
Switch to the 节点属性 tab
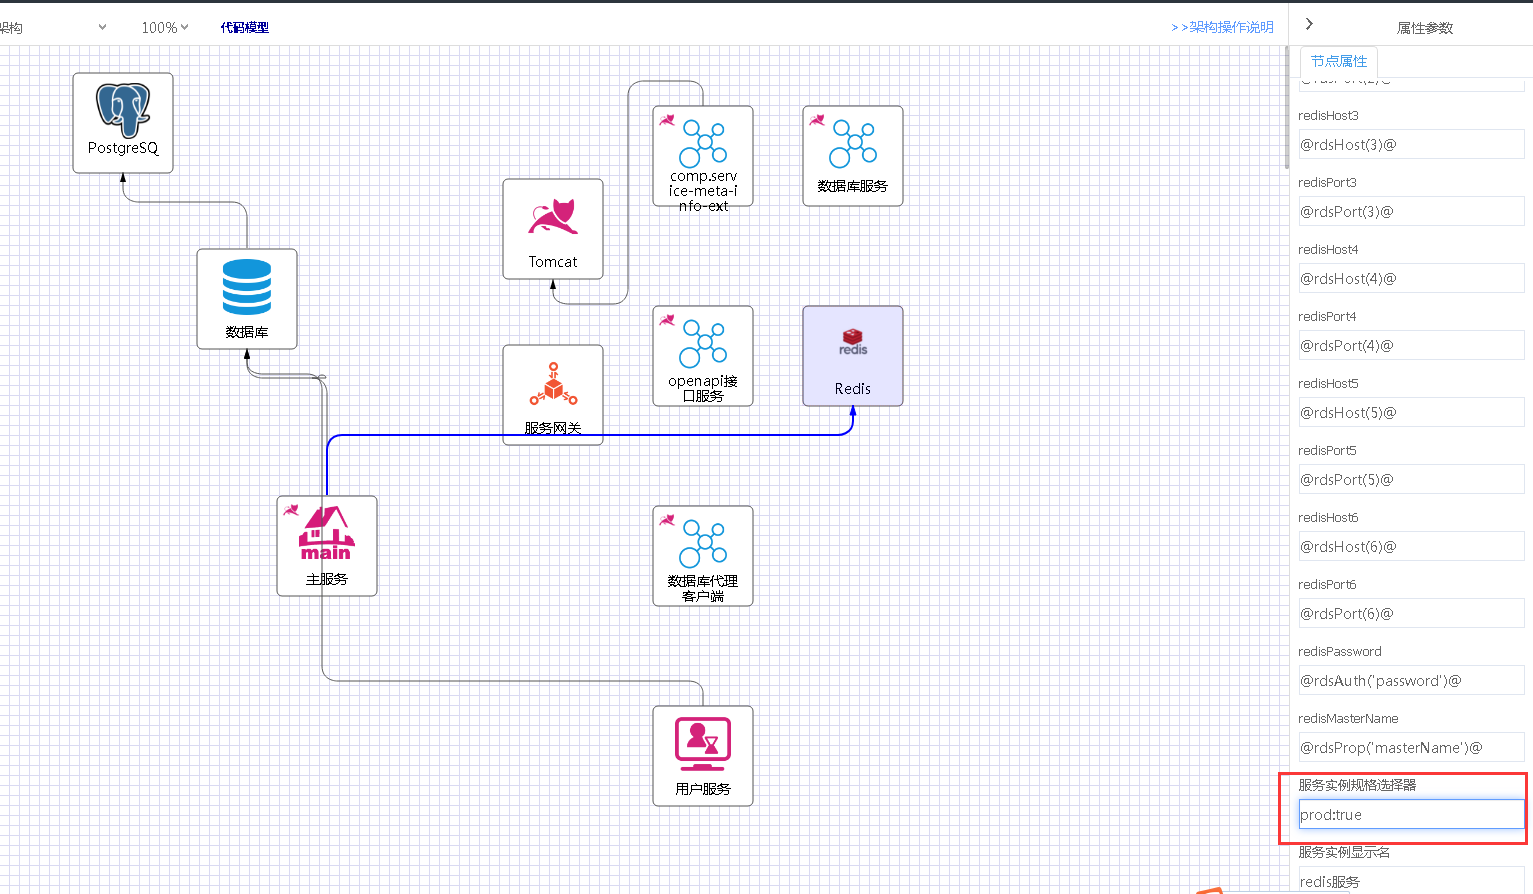[x=1338, y=61]
